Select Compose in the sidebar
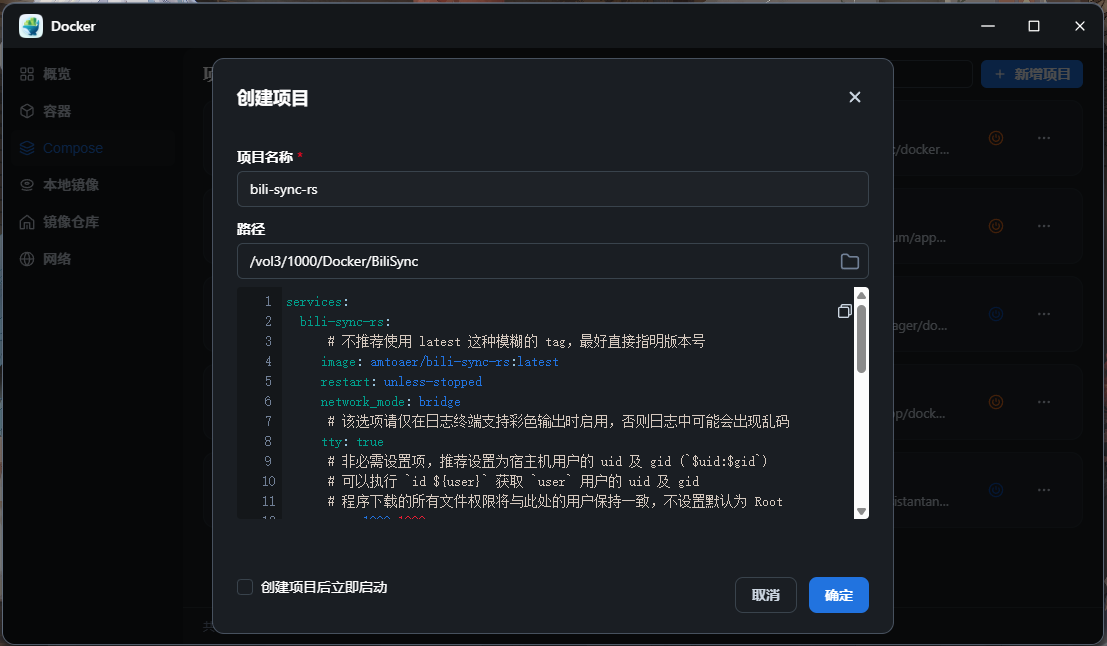 (x=92, y=148)
